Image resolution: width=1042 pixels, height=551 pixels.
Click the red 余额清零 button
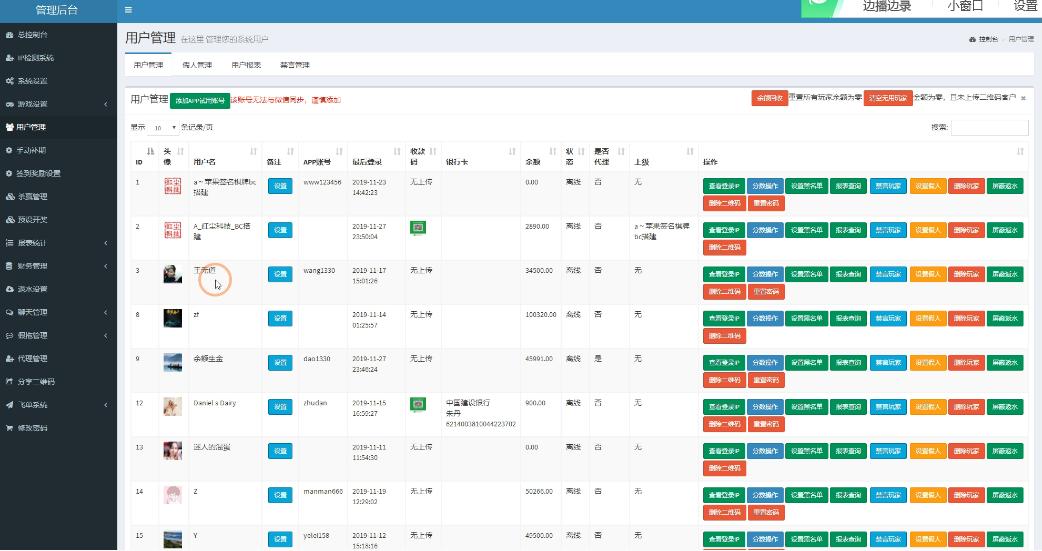(x=768, y=98)
